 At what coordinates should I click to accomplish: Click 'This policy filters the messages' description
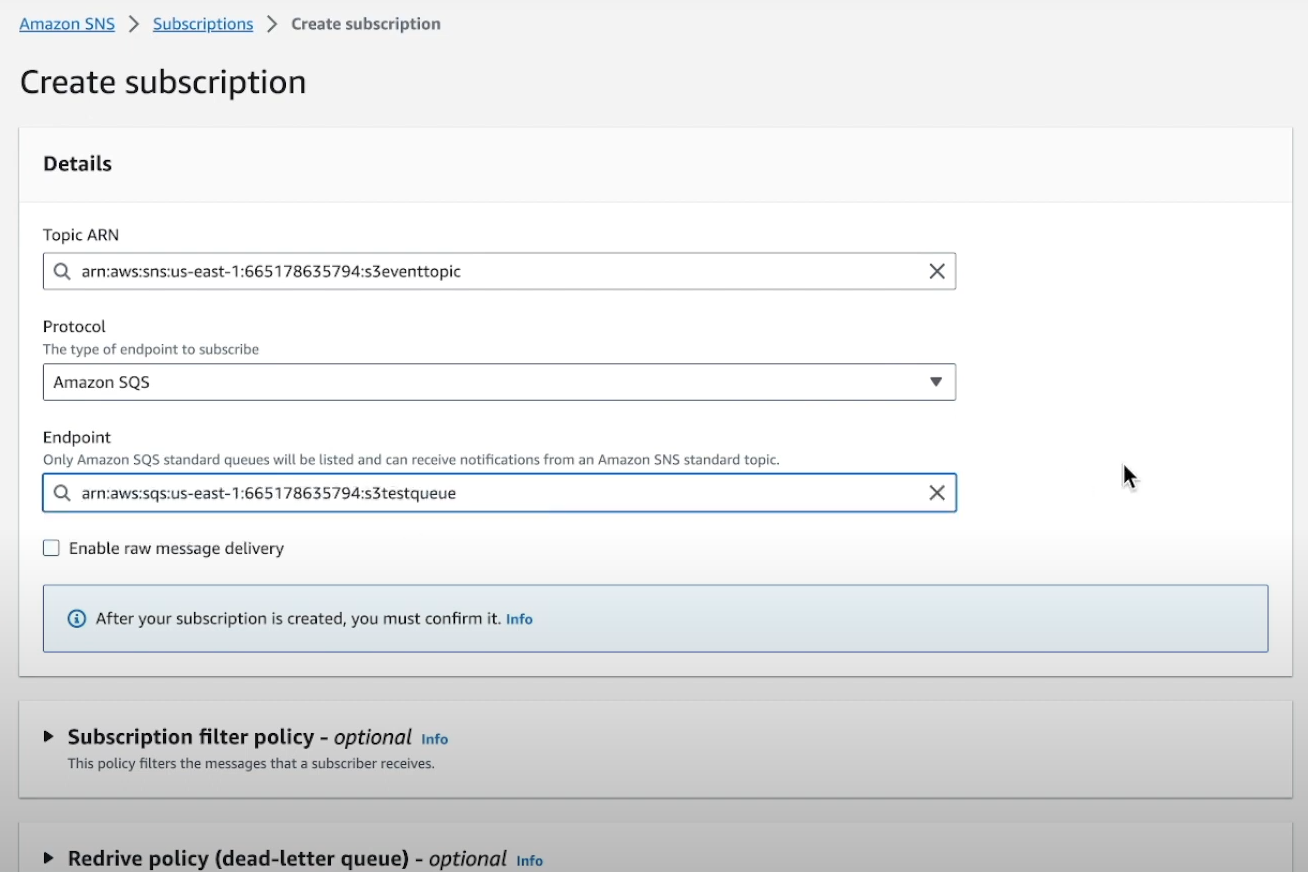(251, 763)
